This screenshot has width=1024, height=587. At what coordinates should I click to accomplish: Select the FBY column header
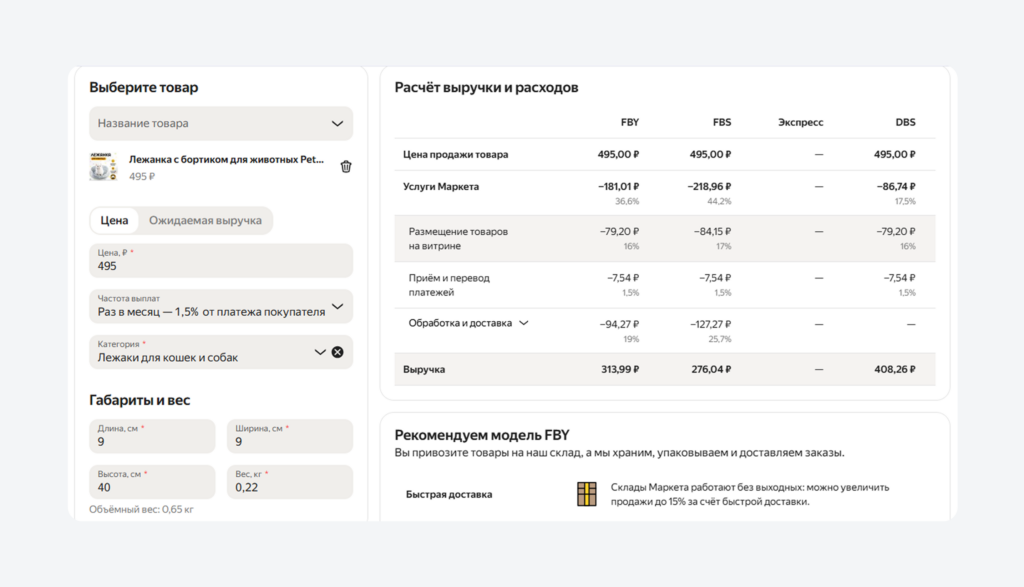coord(629,122)
